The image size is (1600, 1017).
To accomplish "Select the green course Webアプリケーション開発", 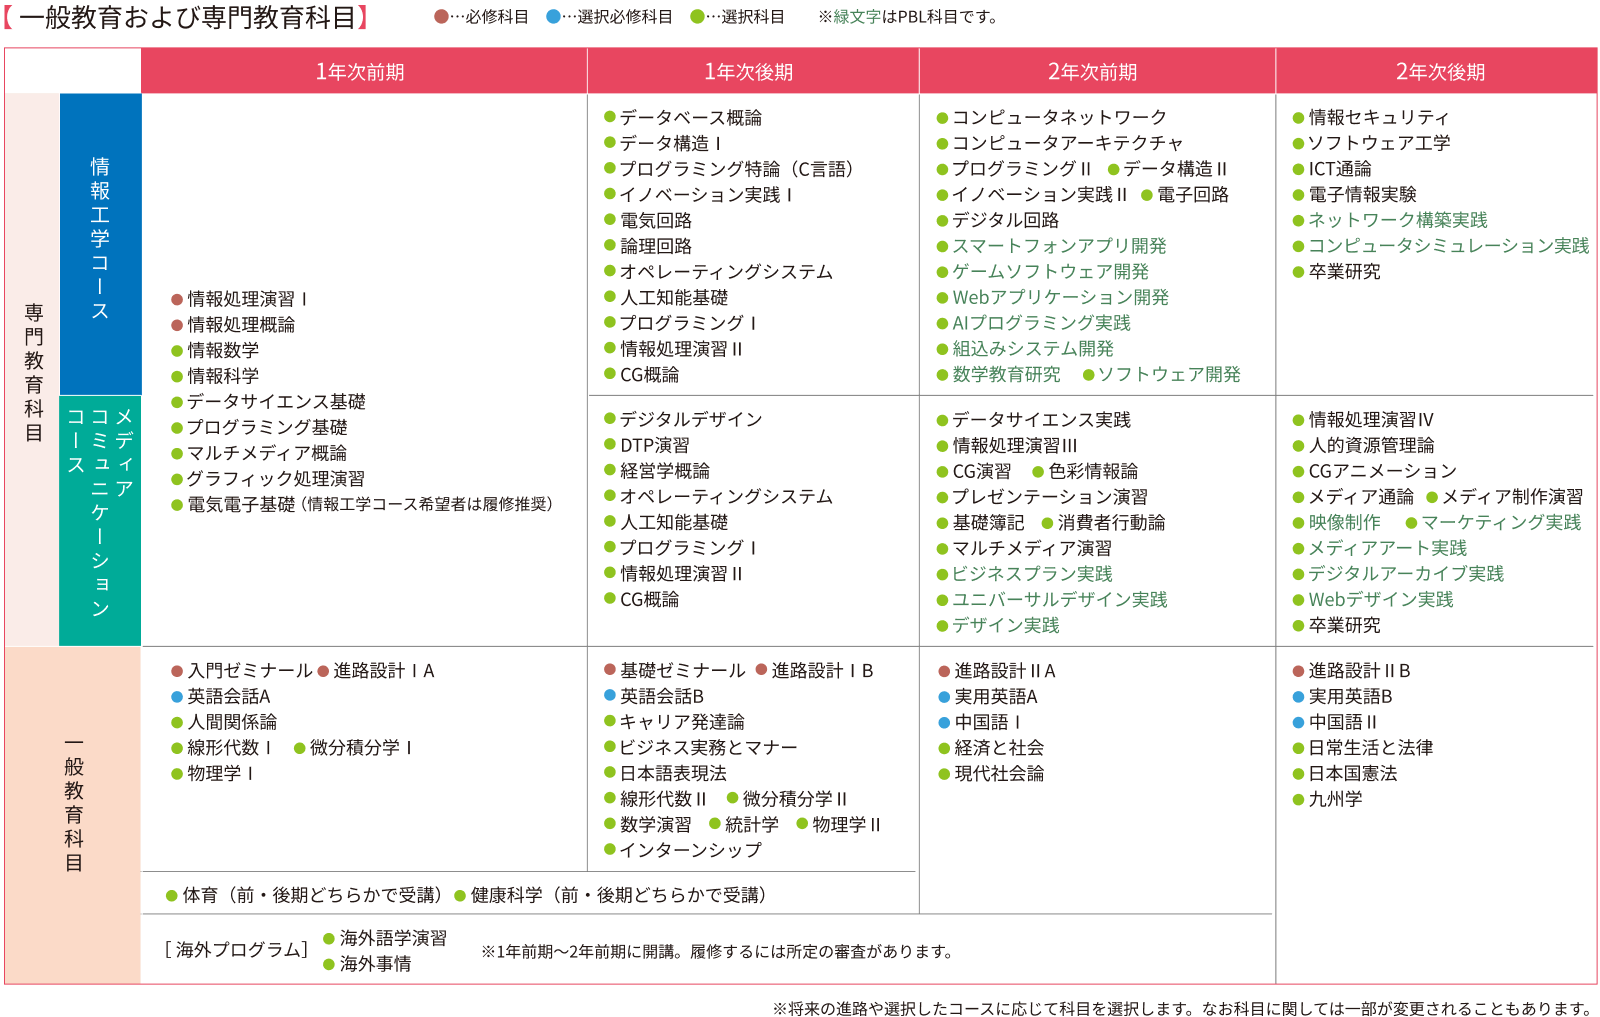I will (1053, 297).
